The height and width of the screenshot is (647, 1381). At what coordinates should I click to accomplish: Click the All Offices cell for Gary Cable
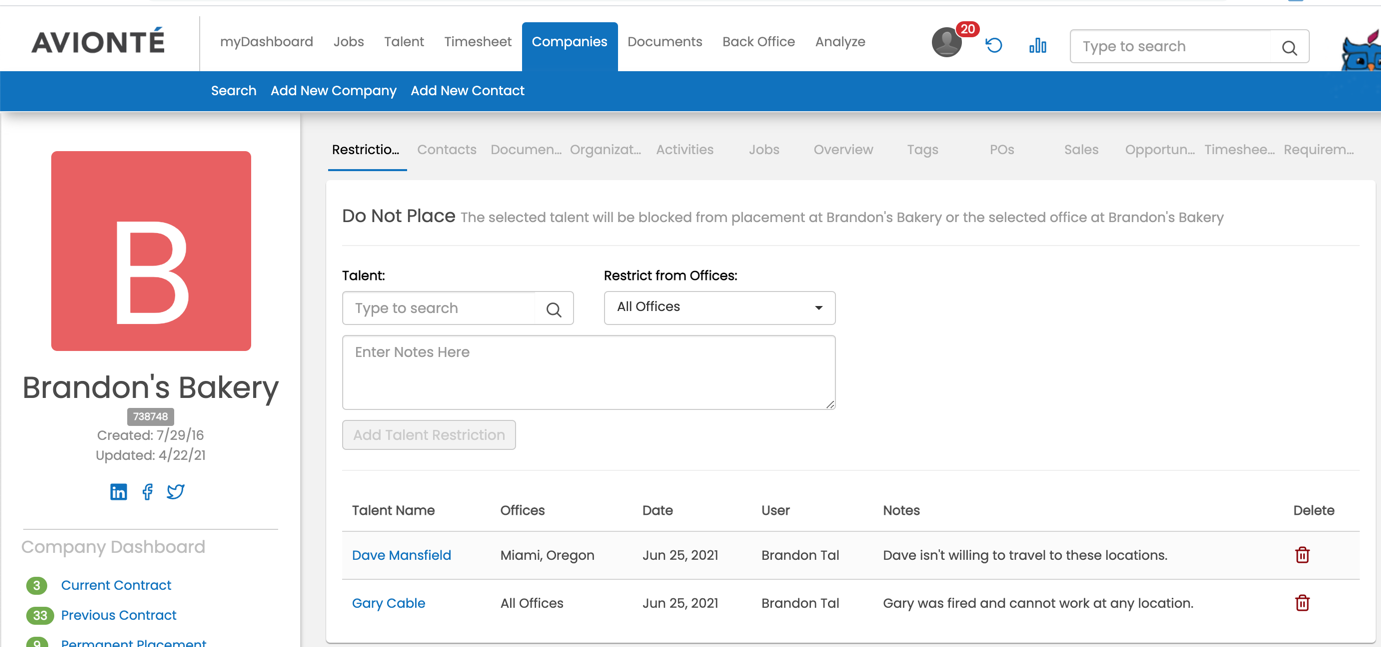click(x=532, y=603)
